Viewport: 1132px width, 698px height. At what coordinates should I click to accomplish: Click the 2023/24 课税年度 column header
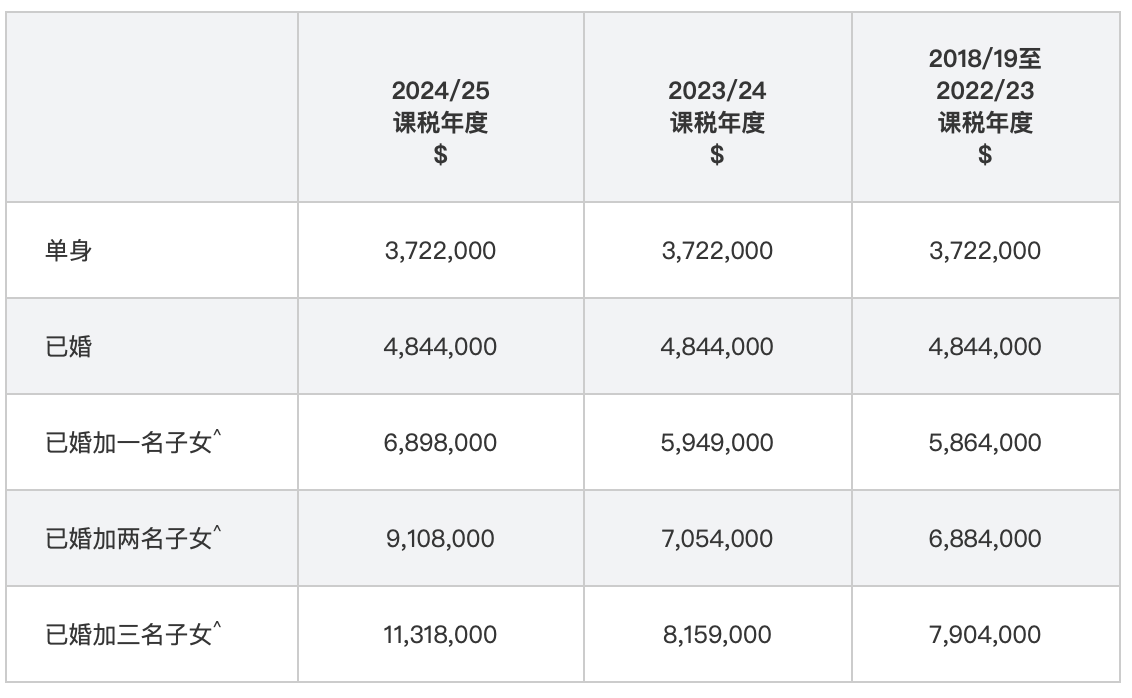click(x=717, y=122)
